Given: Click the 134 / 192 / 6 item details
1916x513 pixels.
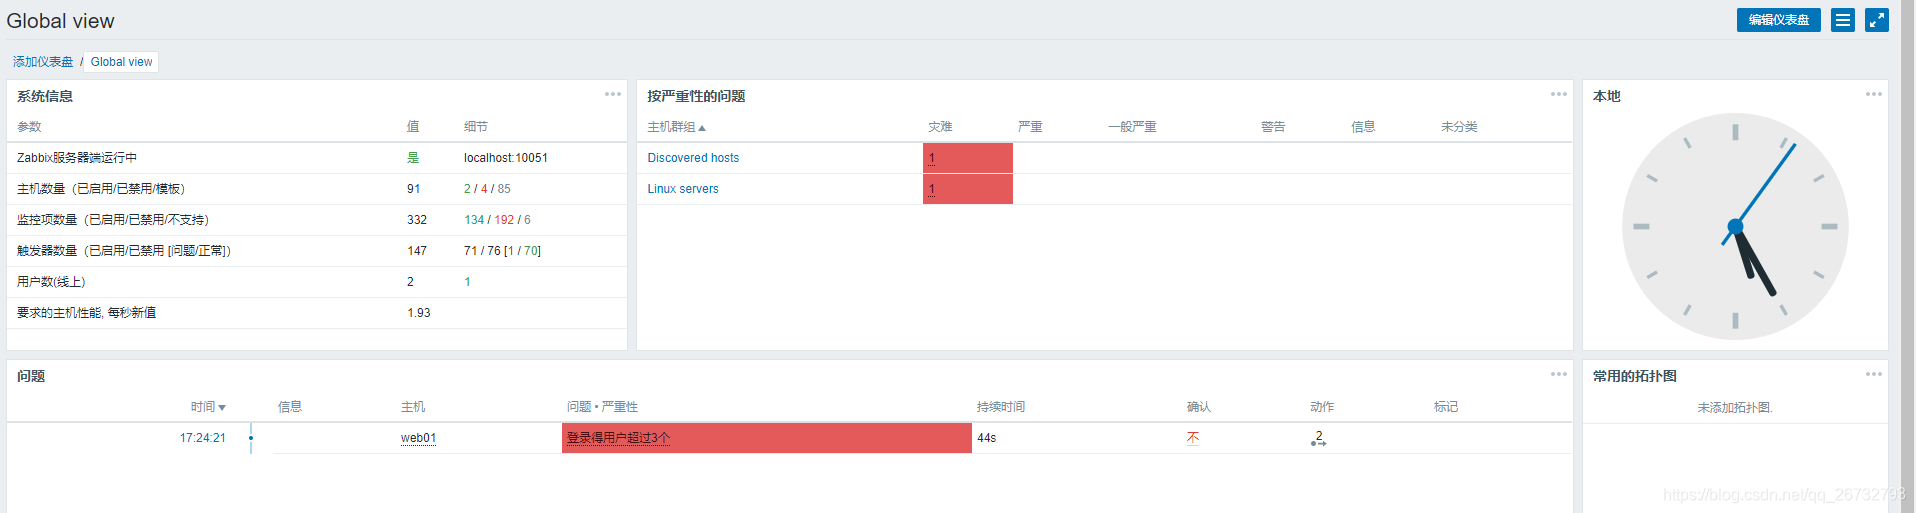Looking at the screenshot, I should click(497, 220).
